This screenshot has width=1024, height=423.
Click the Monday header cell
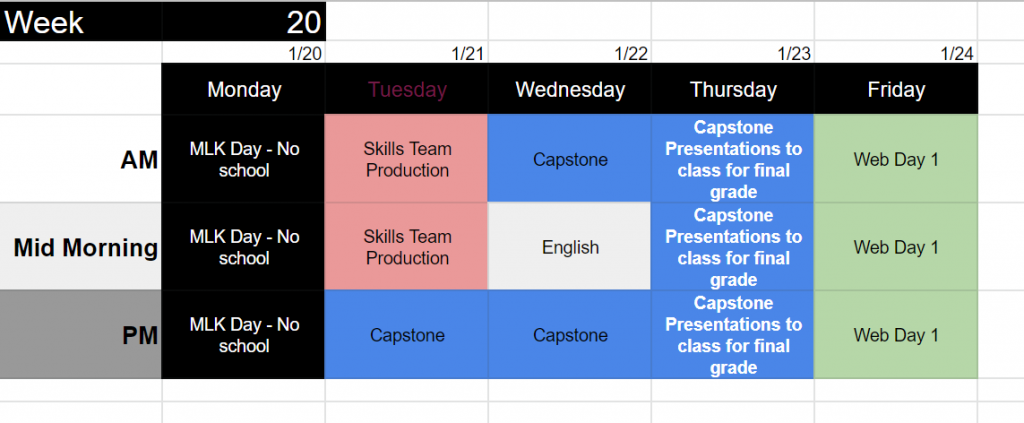pyautogui.click(x=244, y=89)
